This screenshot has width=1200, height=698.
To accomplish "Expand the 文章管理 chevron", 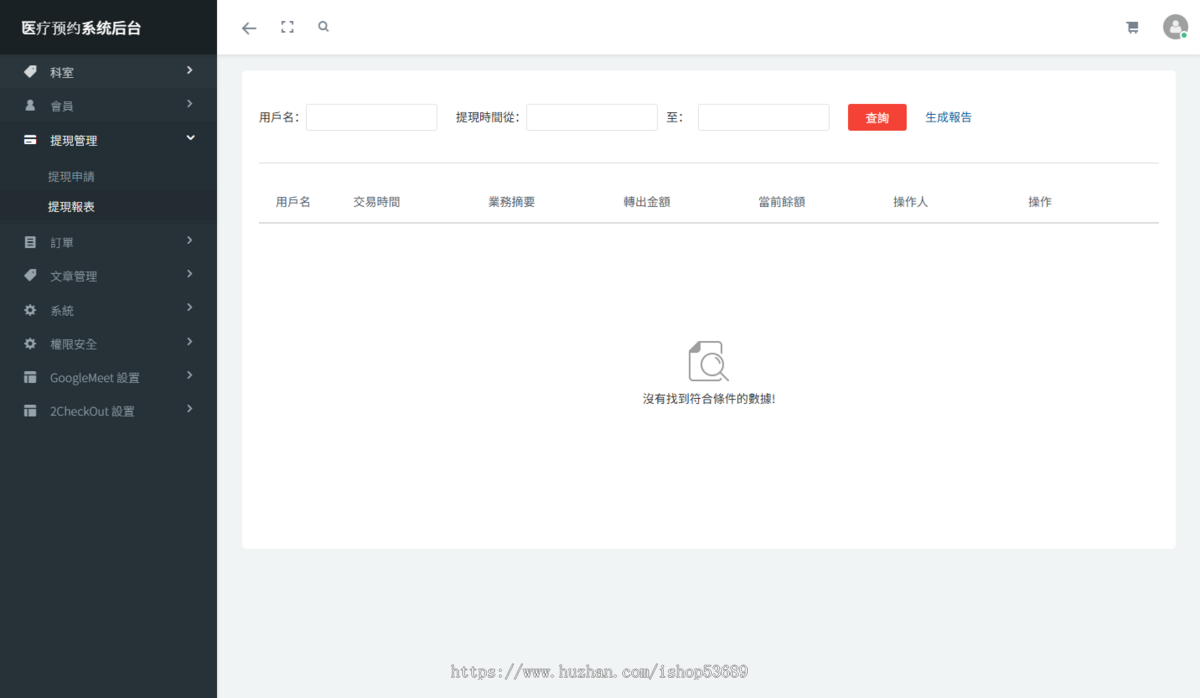I will (190, 273).
